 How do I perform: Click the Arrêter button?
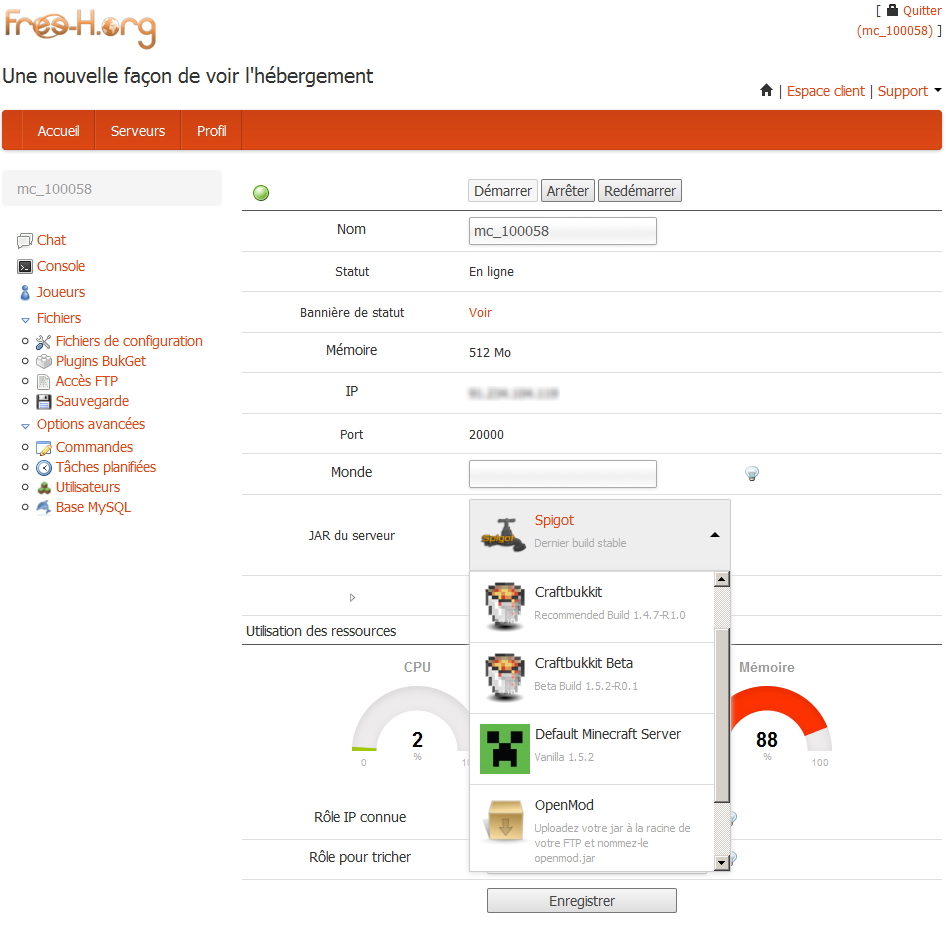coord(568,191)
